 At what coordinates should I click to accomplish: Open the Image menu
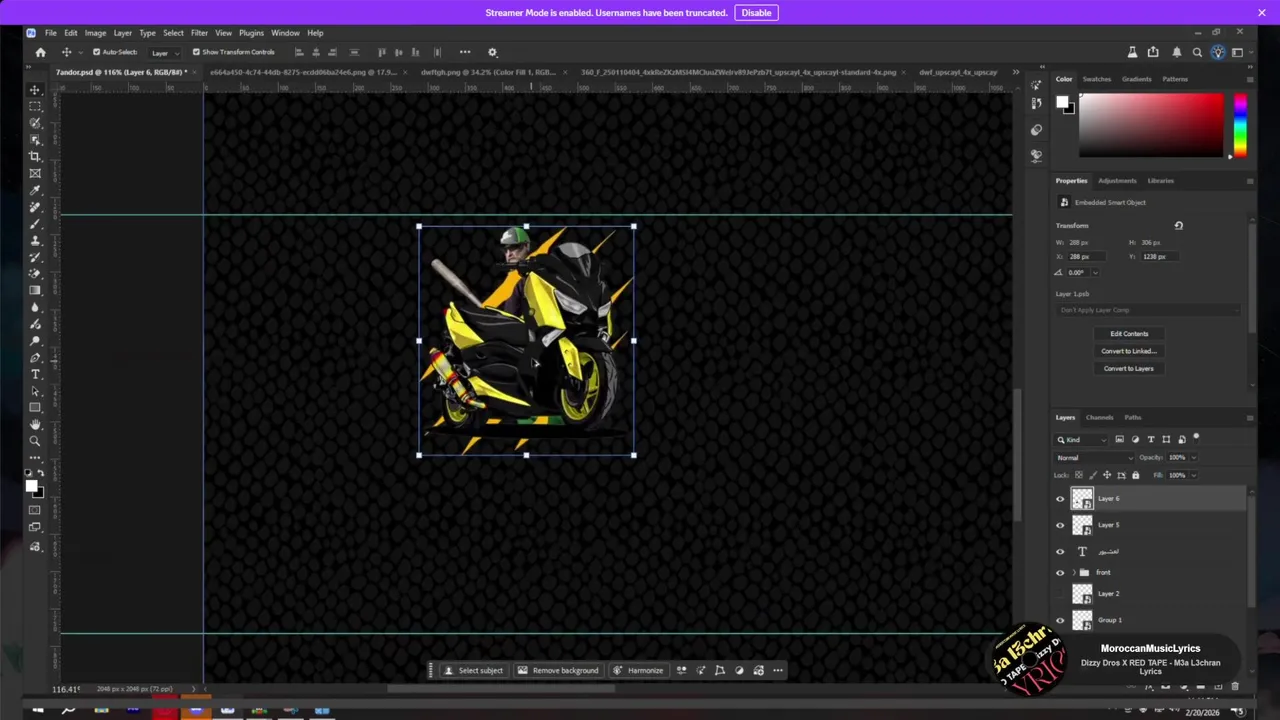click(95, 33)
